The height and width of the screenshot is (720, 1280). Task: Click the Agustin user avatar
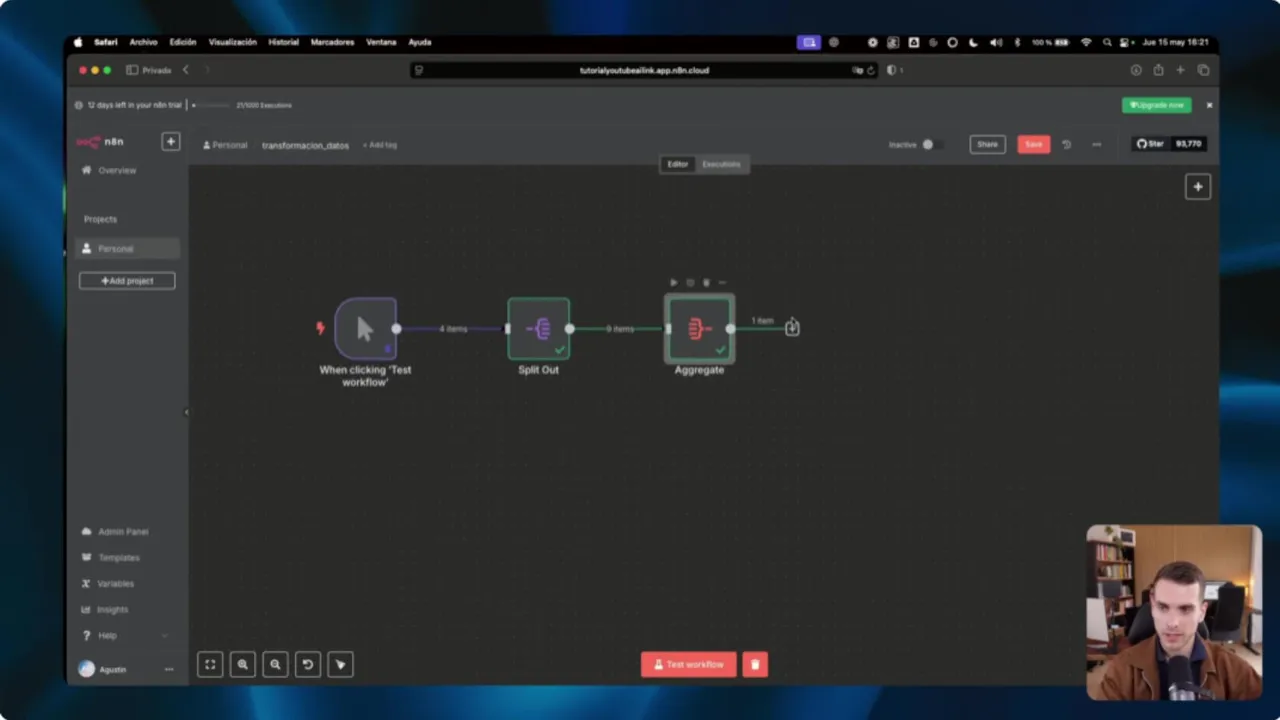[86, 670]
